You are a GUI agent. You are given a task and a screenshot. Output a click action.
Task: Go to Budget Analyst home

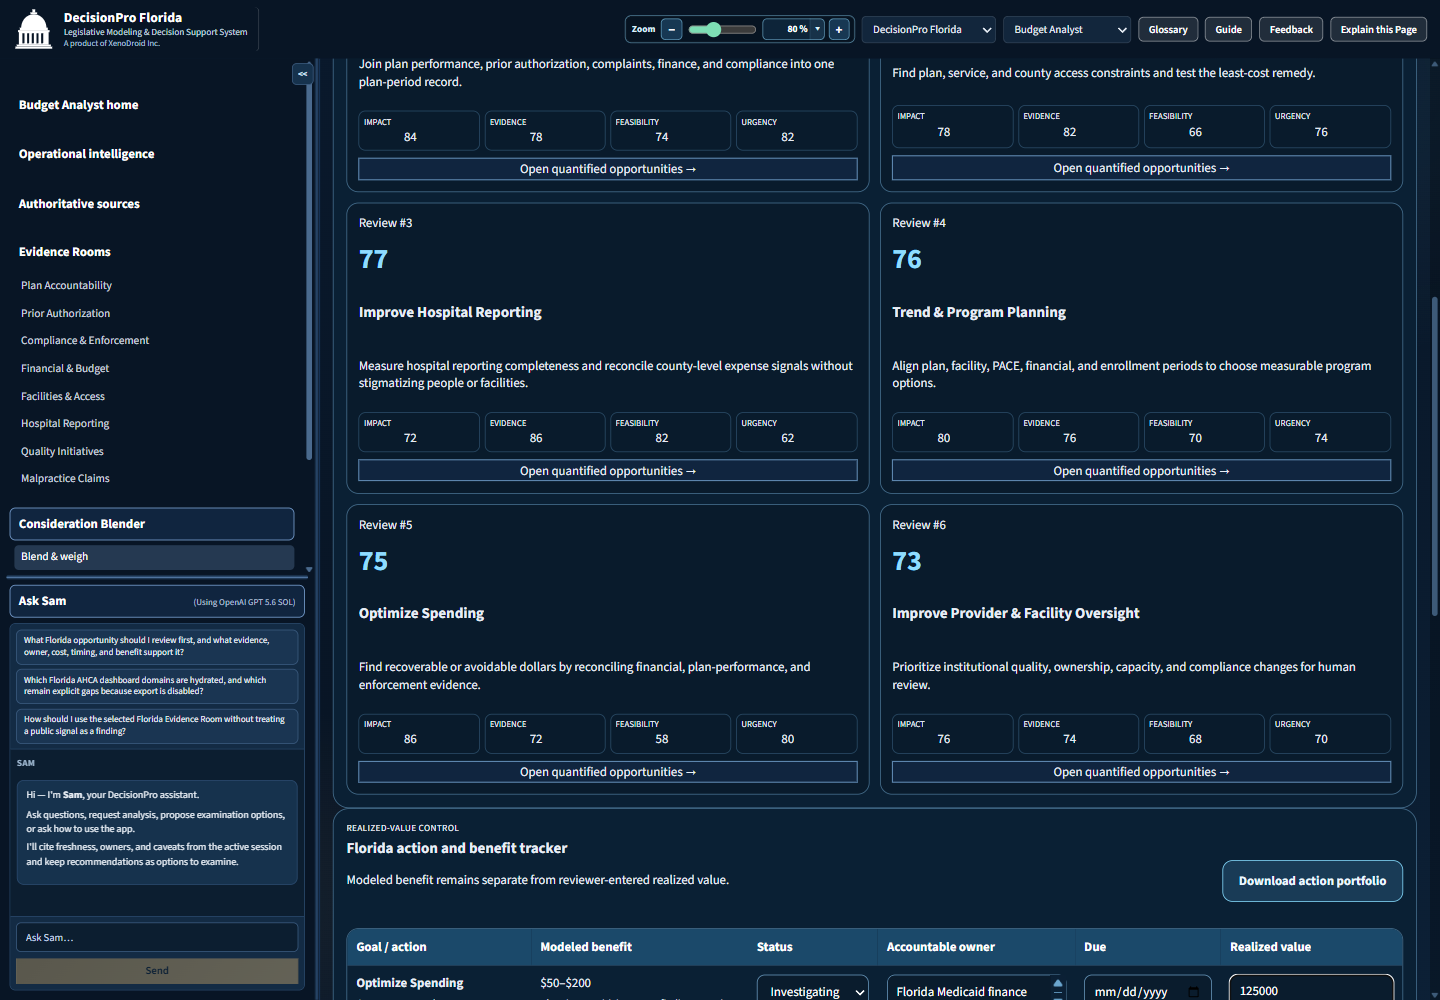click(x=79, y=105)
